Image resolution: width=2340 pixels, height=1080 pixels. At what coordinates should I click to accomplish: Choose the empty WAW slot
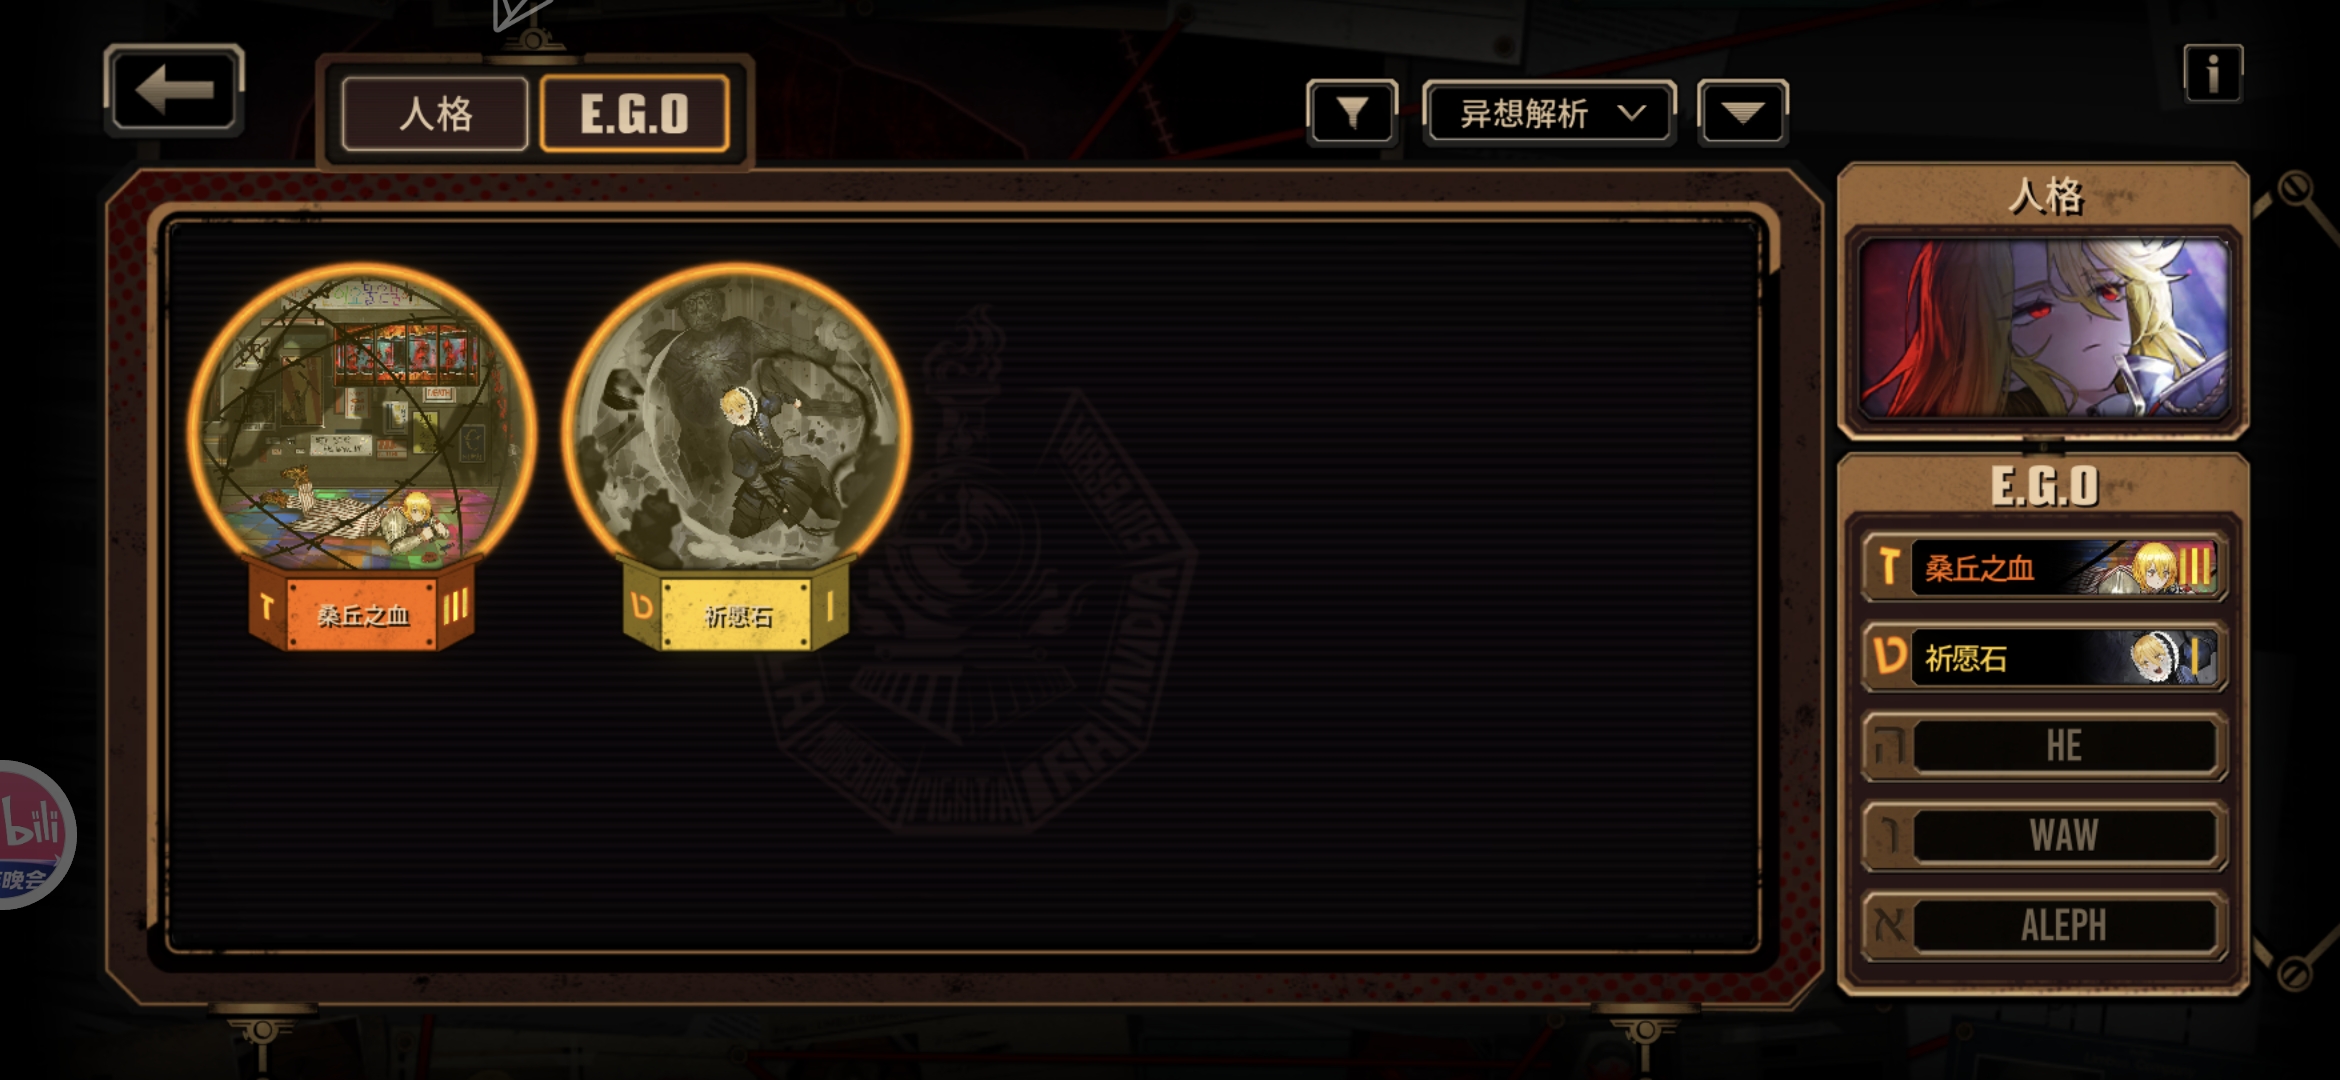tap(2044, 835)
